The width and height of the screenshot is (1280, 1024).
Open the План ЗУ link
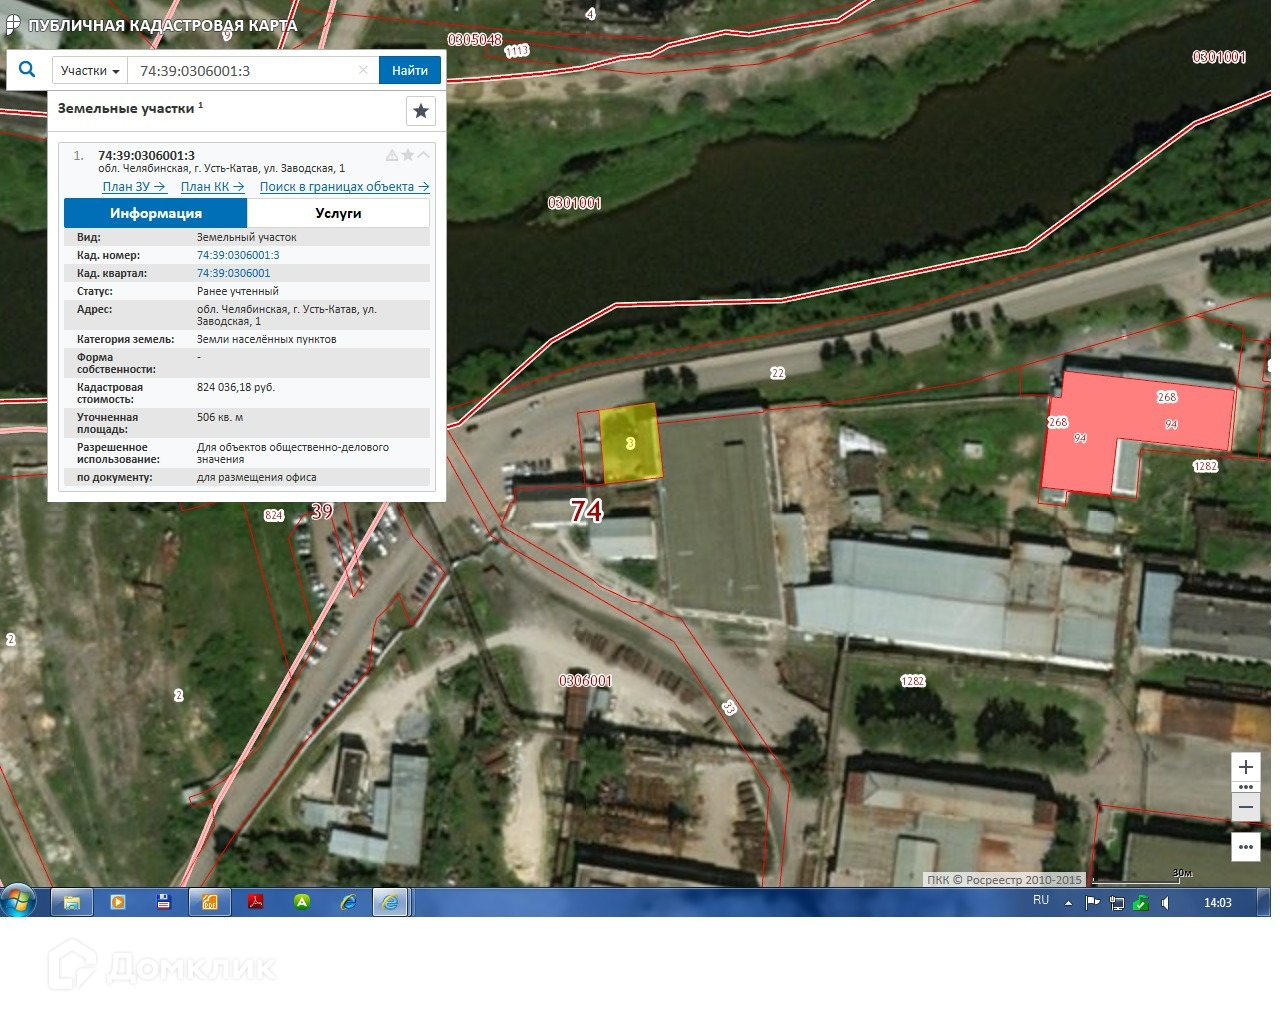[134, 187]
